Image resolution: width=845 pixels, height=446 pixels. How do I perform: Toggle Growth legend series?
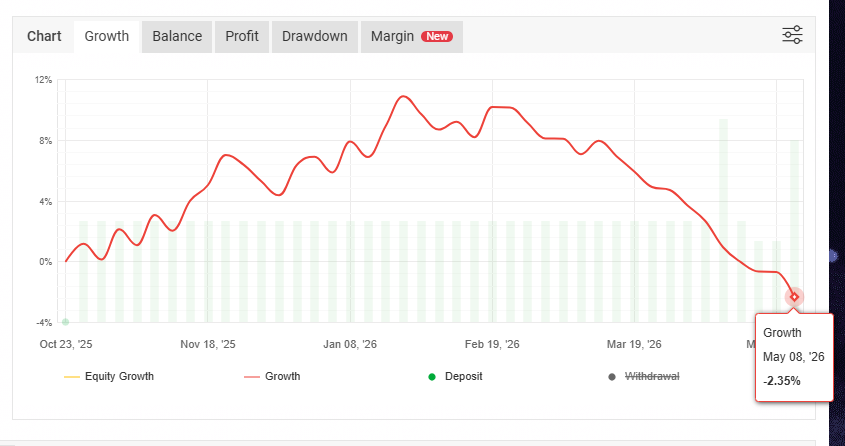click(x=272, y=377)
